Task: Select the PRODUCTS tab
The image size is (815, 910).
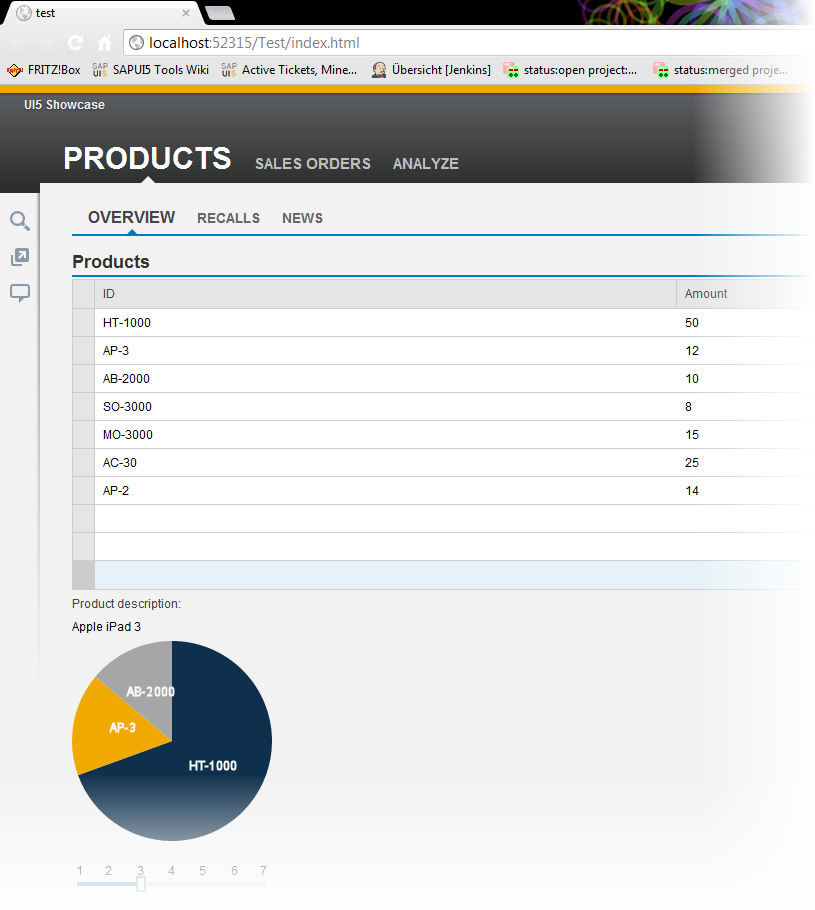Action: 147,158
